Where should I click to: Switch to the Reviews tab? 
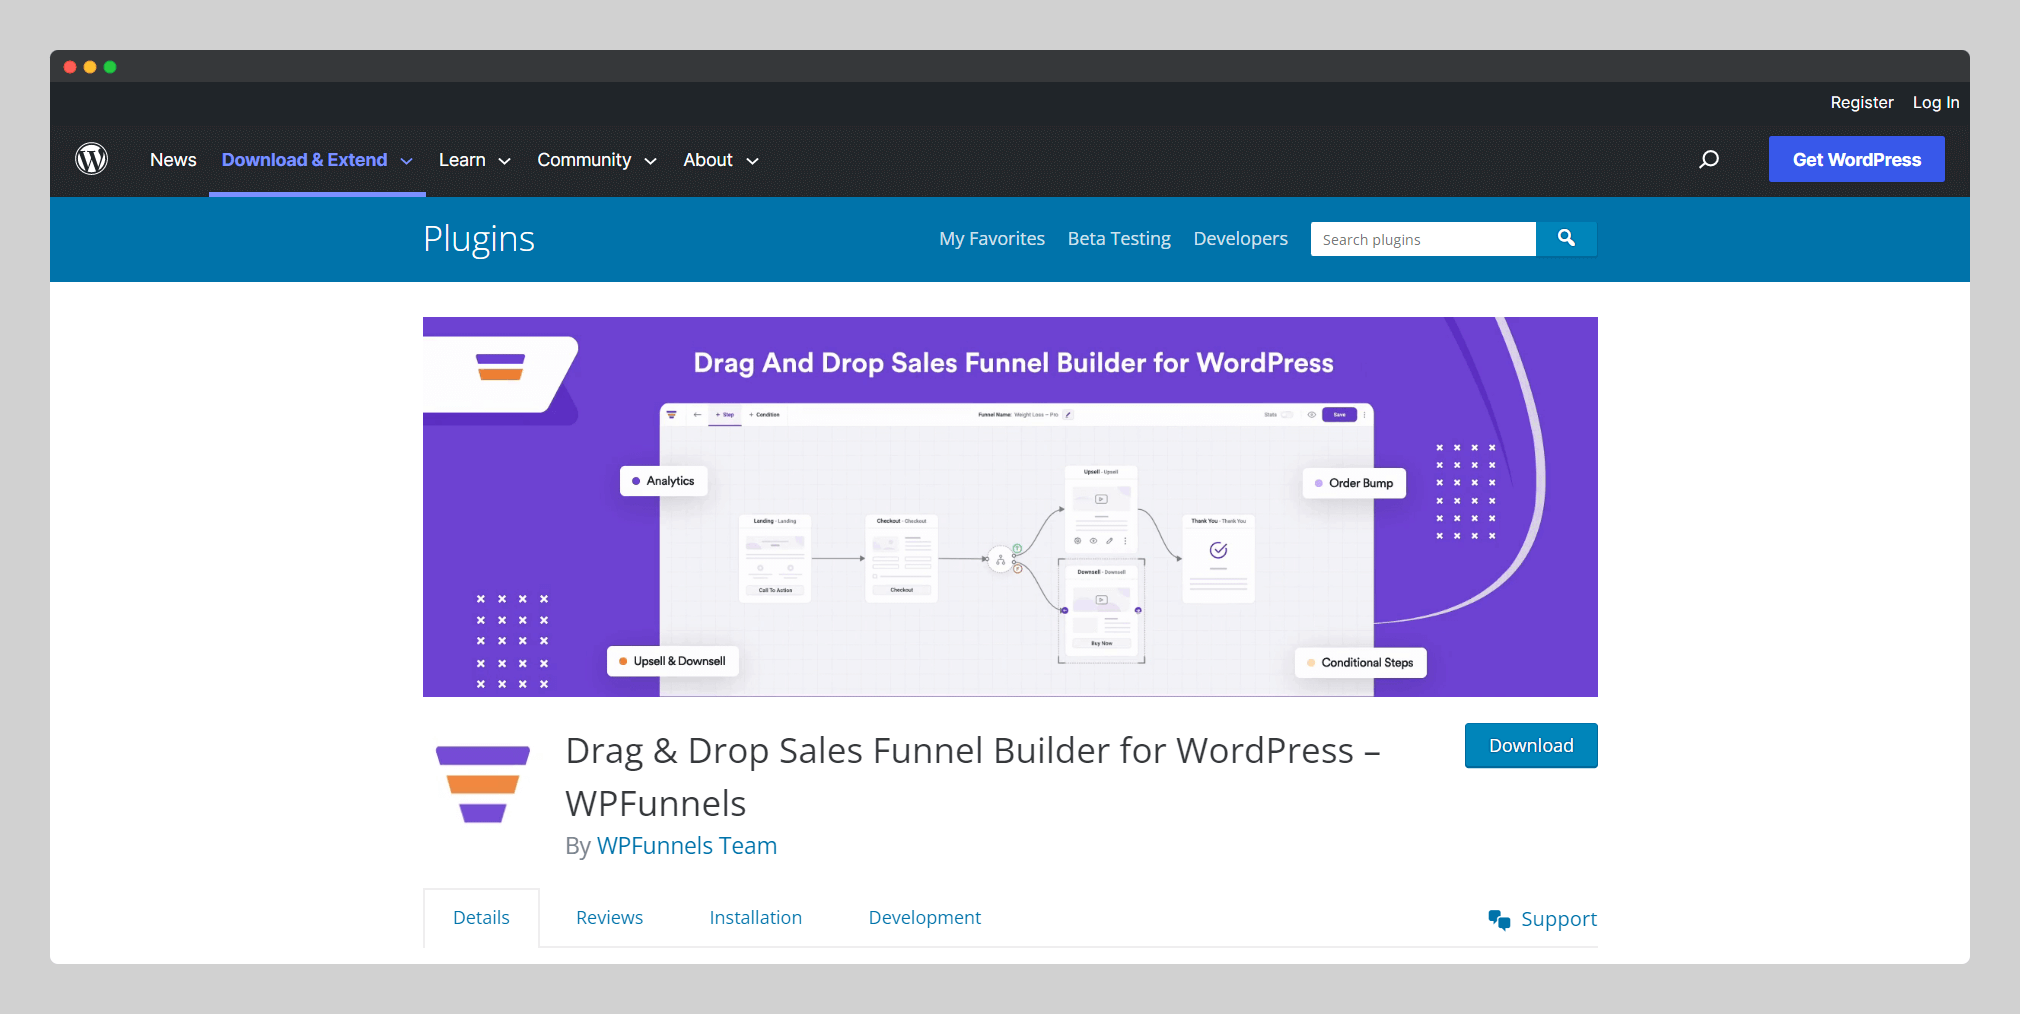click(x=609, y=917)
